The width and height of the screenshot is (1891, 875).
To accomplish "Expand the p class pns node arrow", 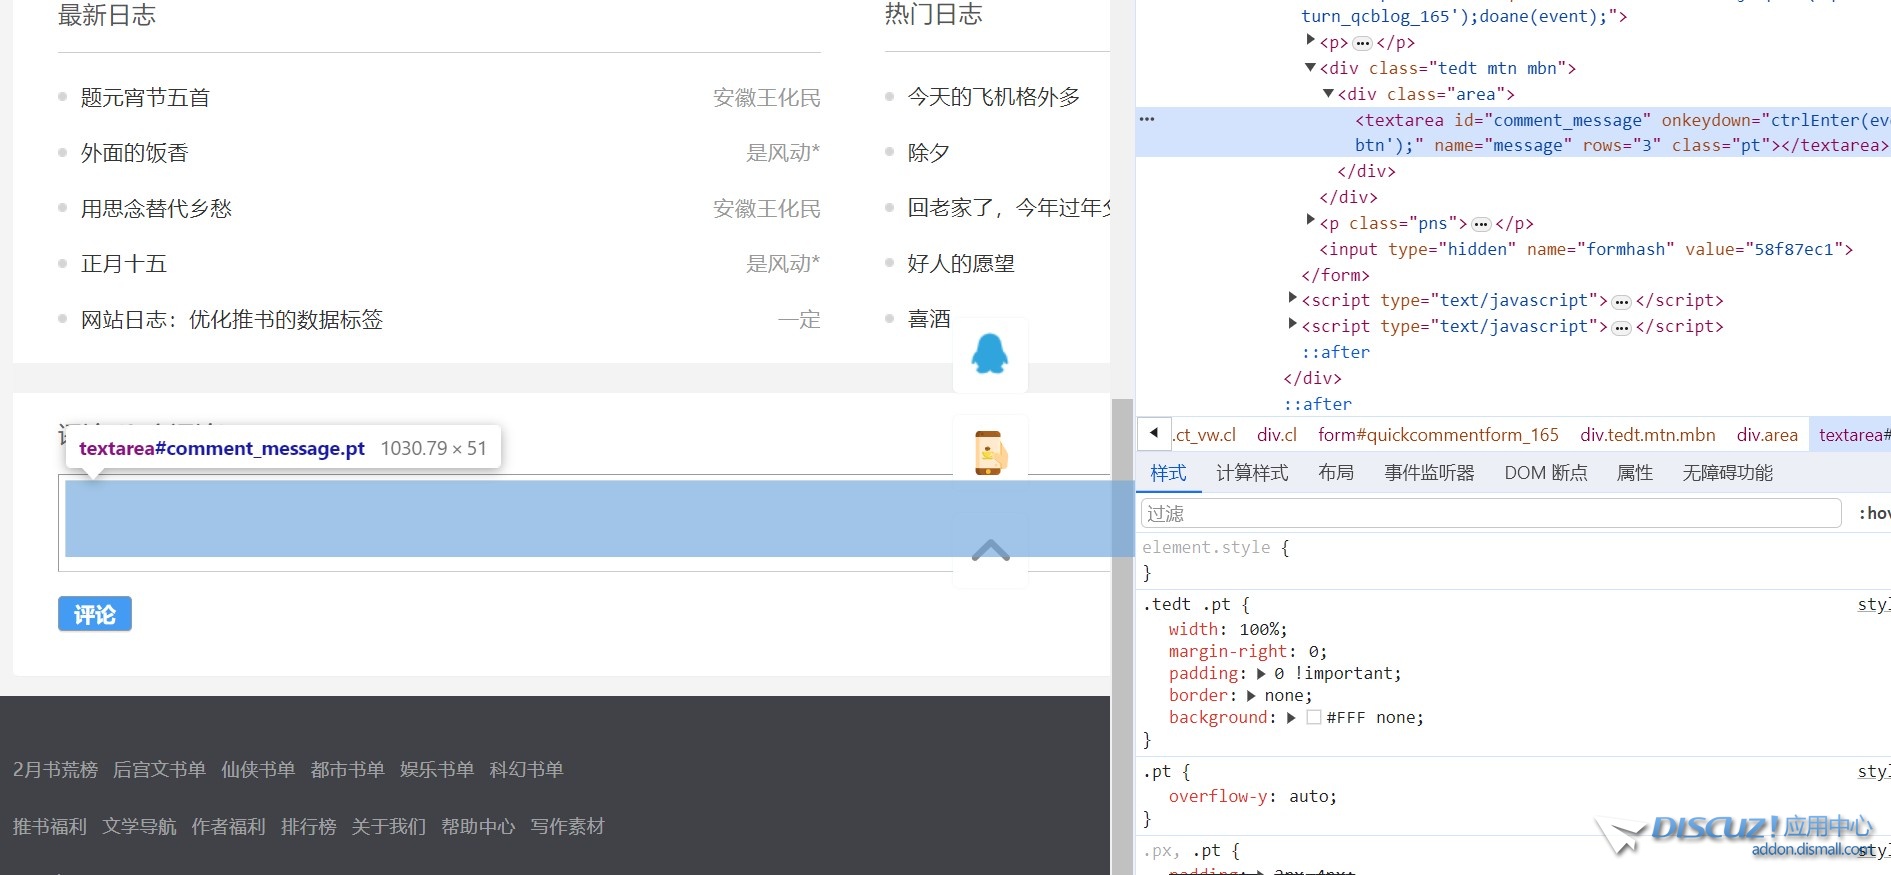I will coord(1310,219).
